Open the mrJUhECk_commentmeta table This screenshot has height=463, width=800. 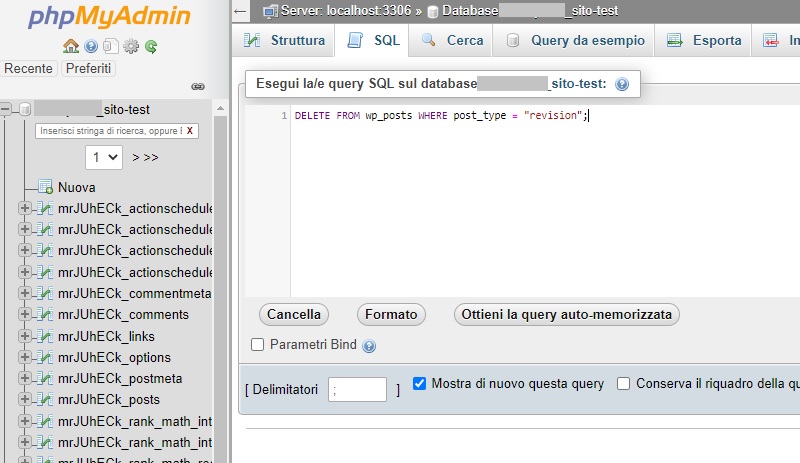click(135, 294)
